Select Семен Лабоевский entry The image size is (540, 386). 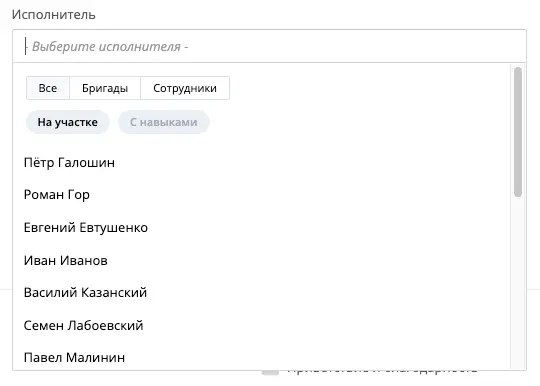coord(262,325)
